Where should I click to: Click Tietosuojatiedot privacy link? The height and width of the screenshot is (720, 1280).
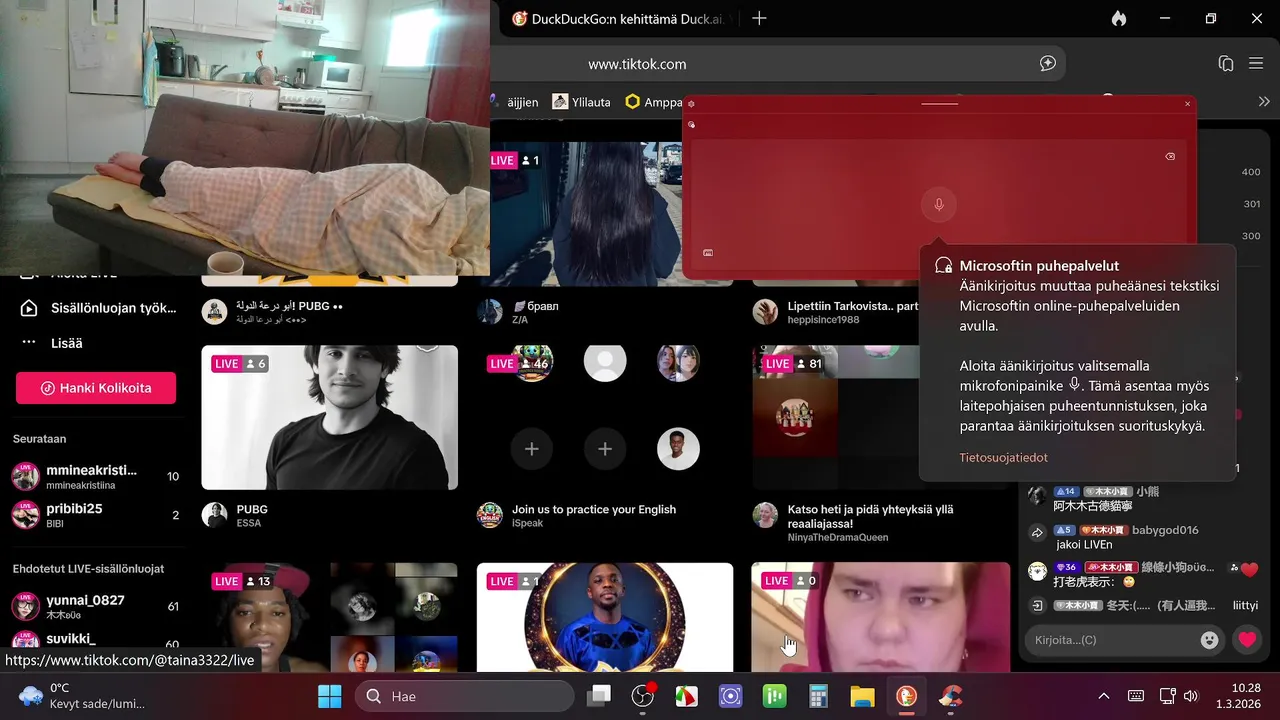pos(1003,457)
